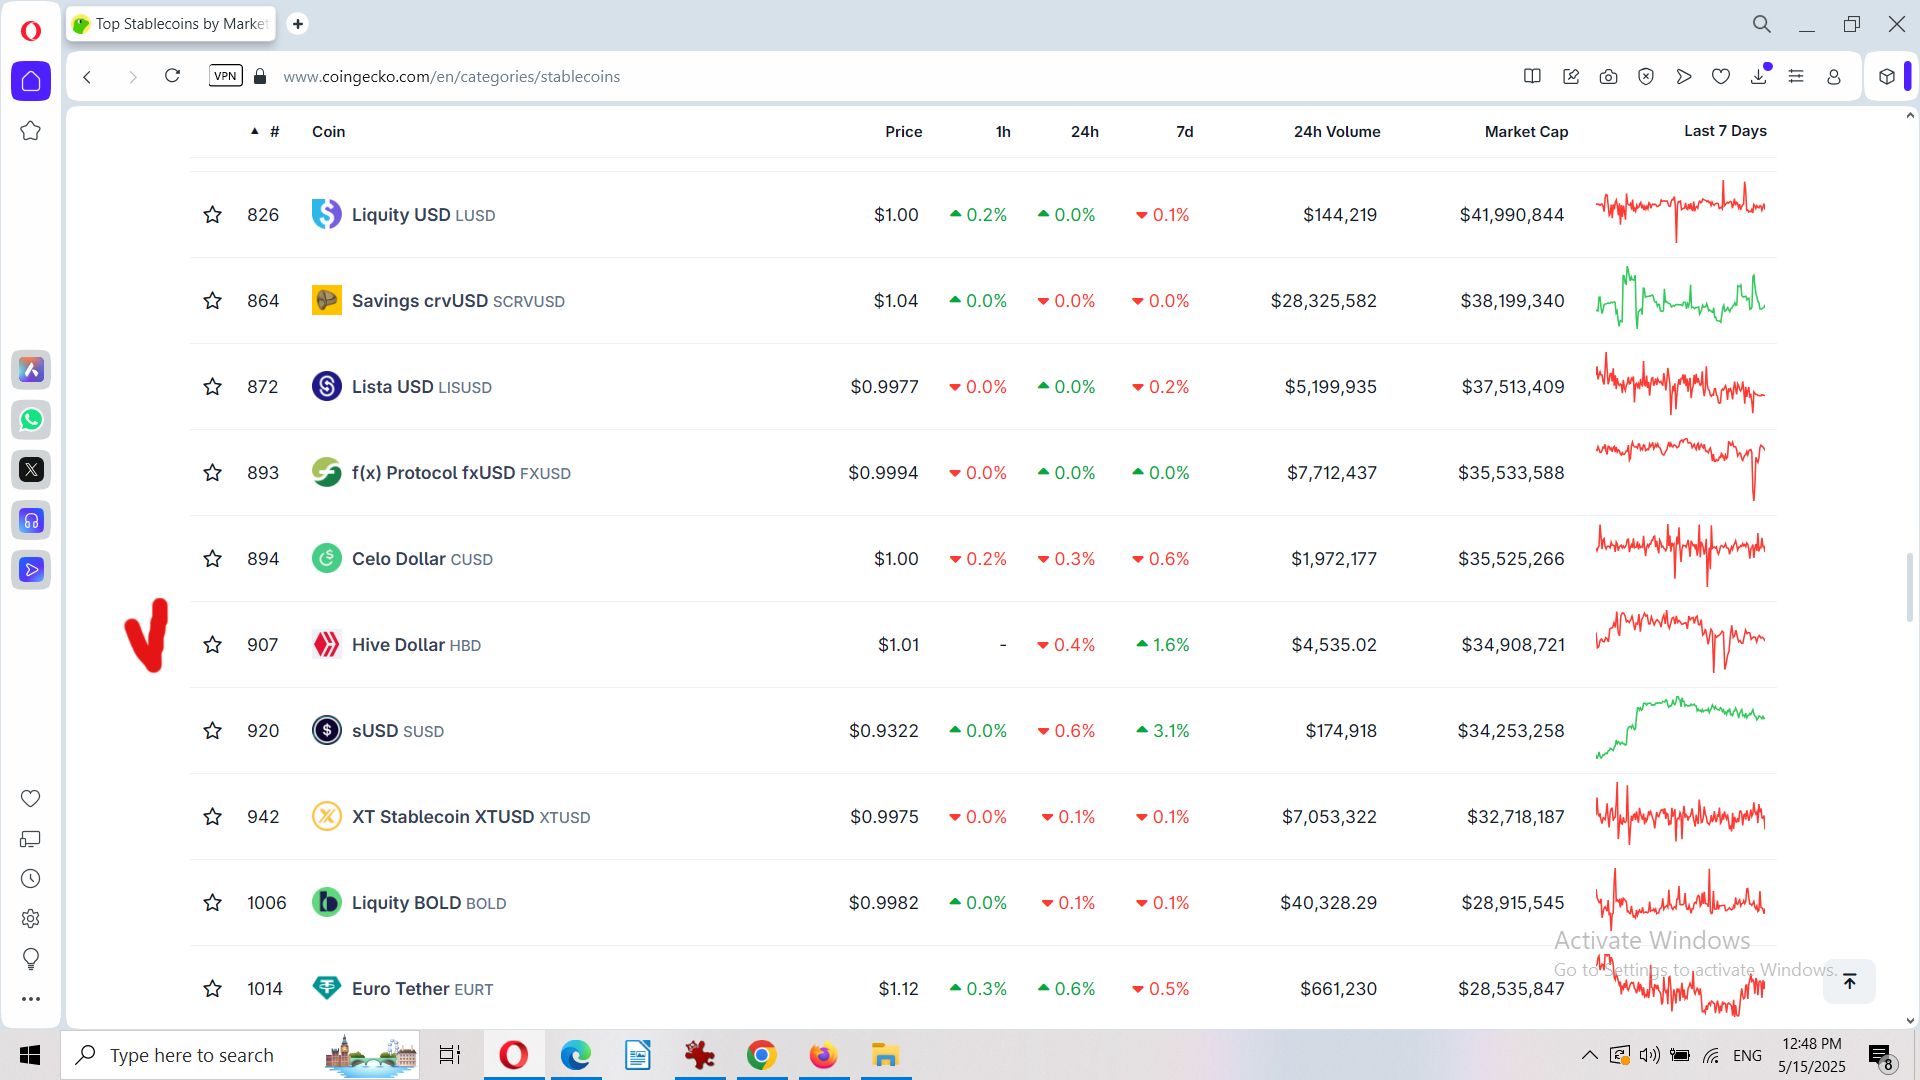Click the address bar URL

[451, 77]
